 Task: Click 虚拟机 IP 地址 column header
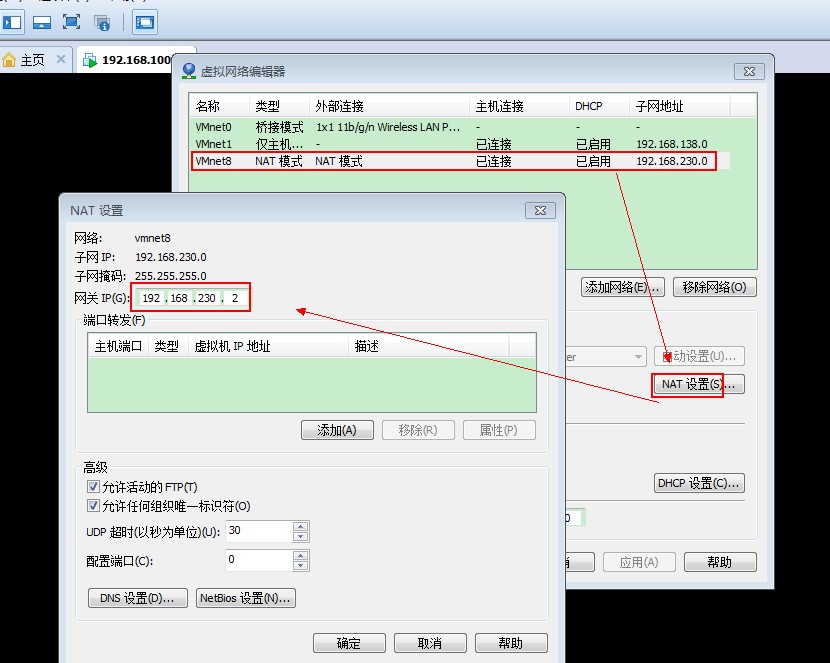click(268, 346)
